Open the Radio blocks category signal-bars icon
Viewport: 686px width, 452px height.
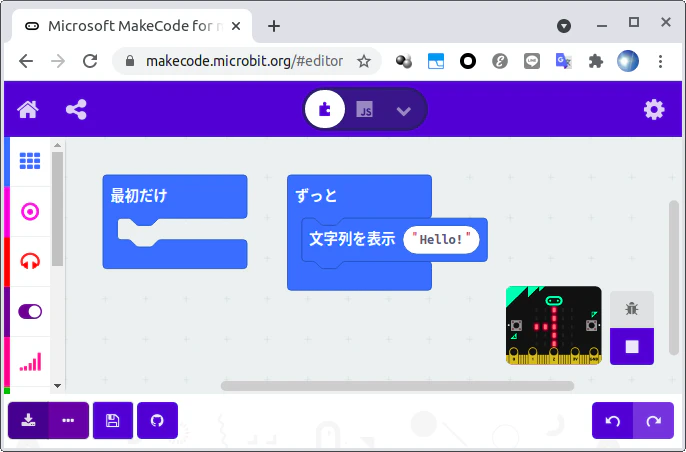[x=30, y=362]
